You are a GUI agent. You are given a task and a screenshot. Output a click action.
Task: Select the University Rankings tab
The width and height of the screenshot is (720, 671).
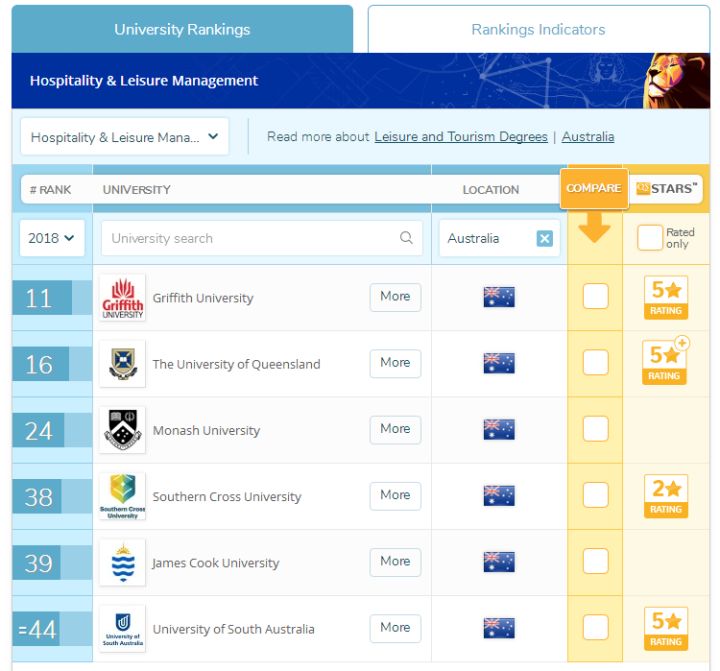click(182, 29)
